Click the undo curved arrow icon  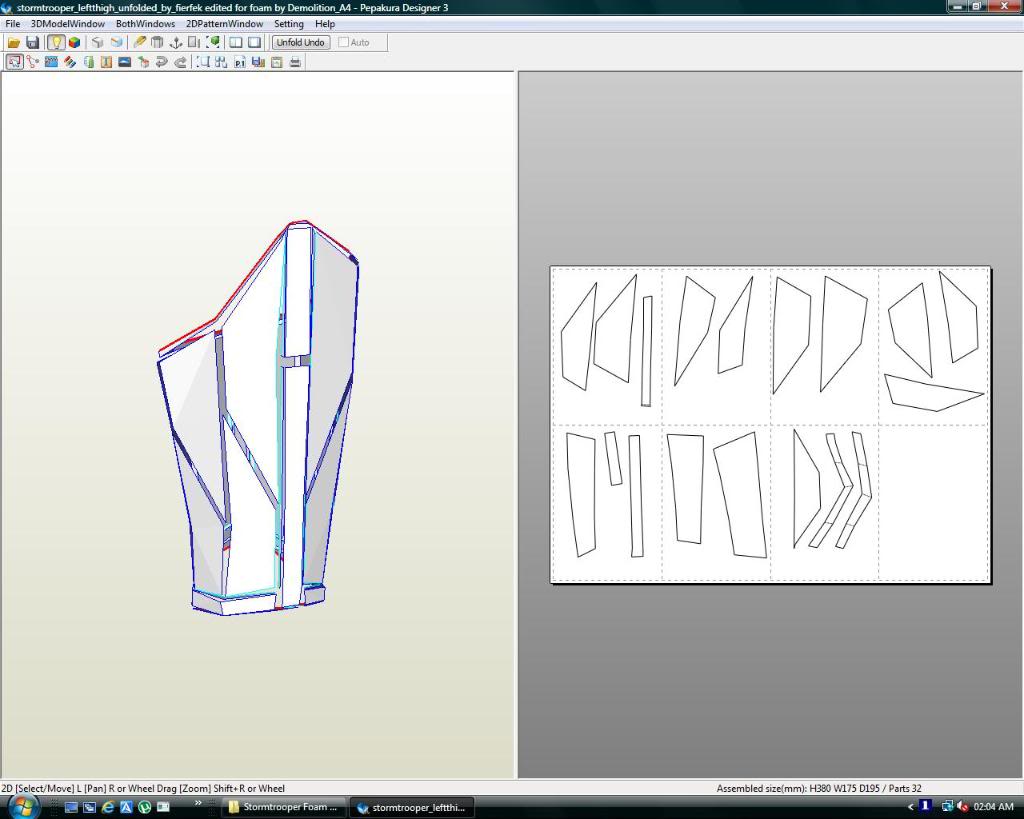(x=162, y=62)
